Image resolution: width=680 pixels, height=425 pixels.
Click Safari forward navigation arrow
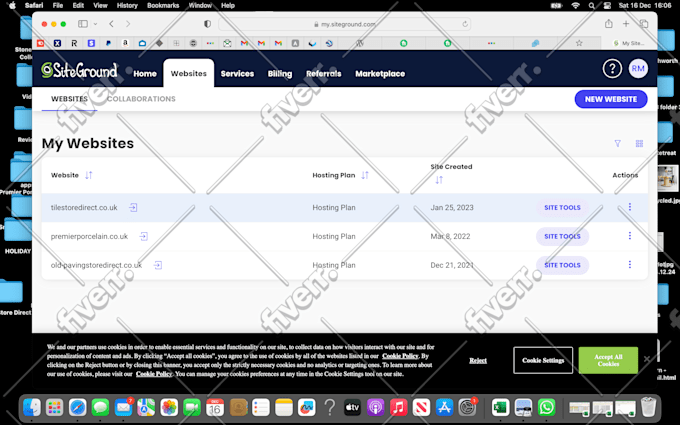click(x=128, y=24)
